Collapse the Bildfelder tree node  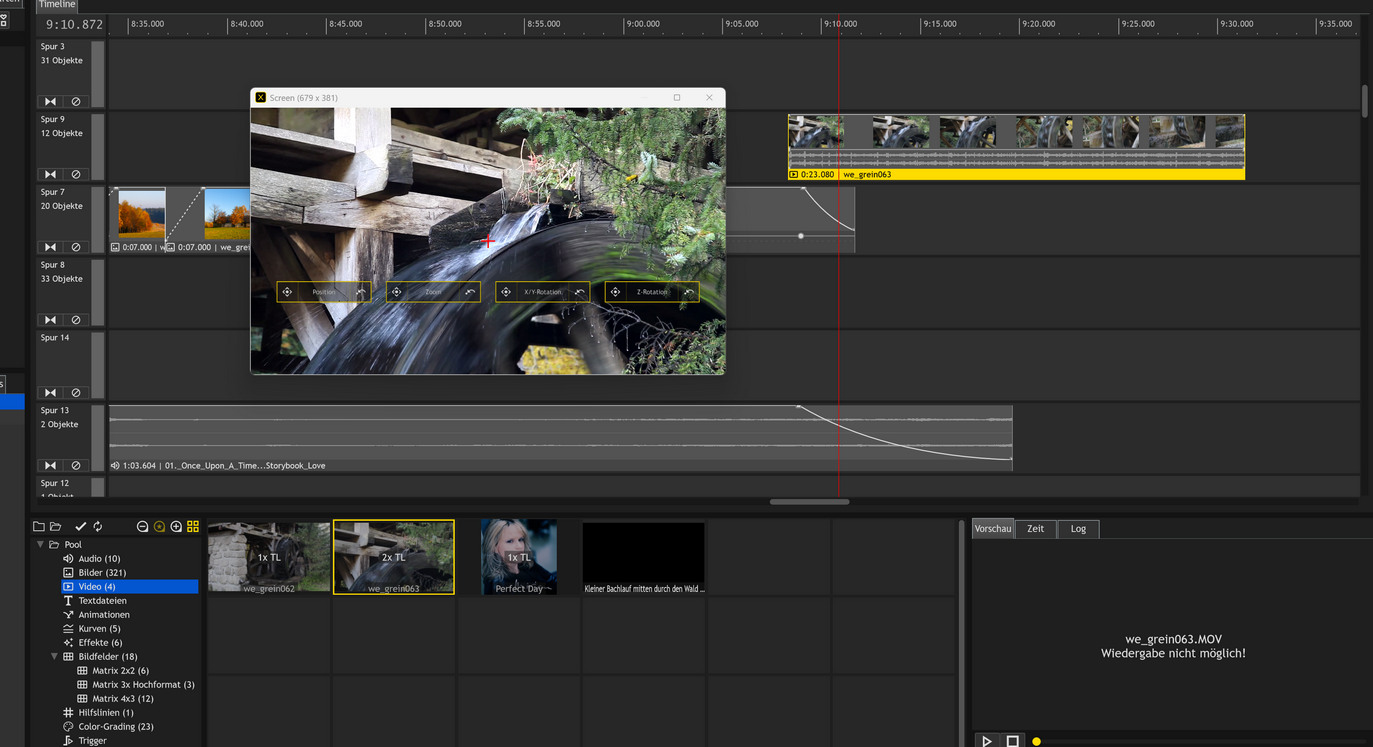[x=54, y=657]
